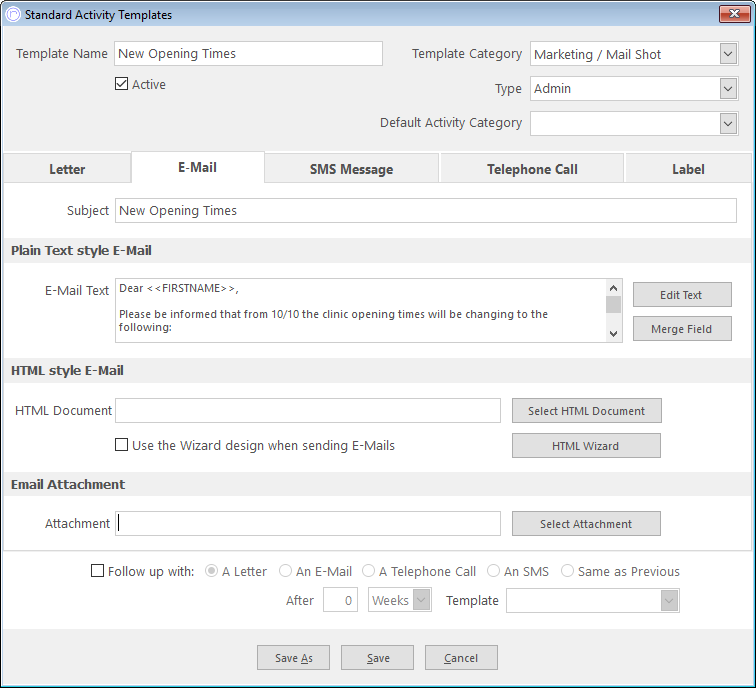This screenshot has height=688, width=756.
Task: Open the Telephone Call tab
Action: (x=532, y=169)
